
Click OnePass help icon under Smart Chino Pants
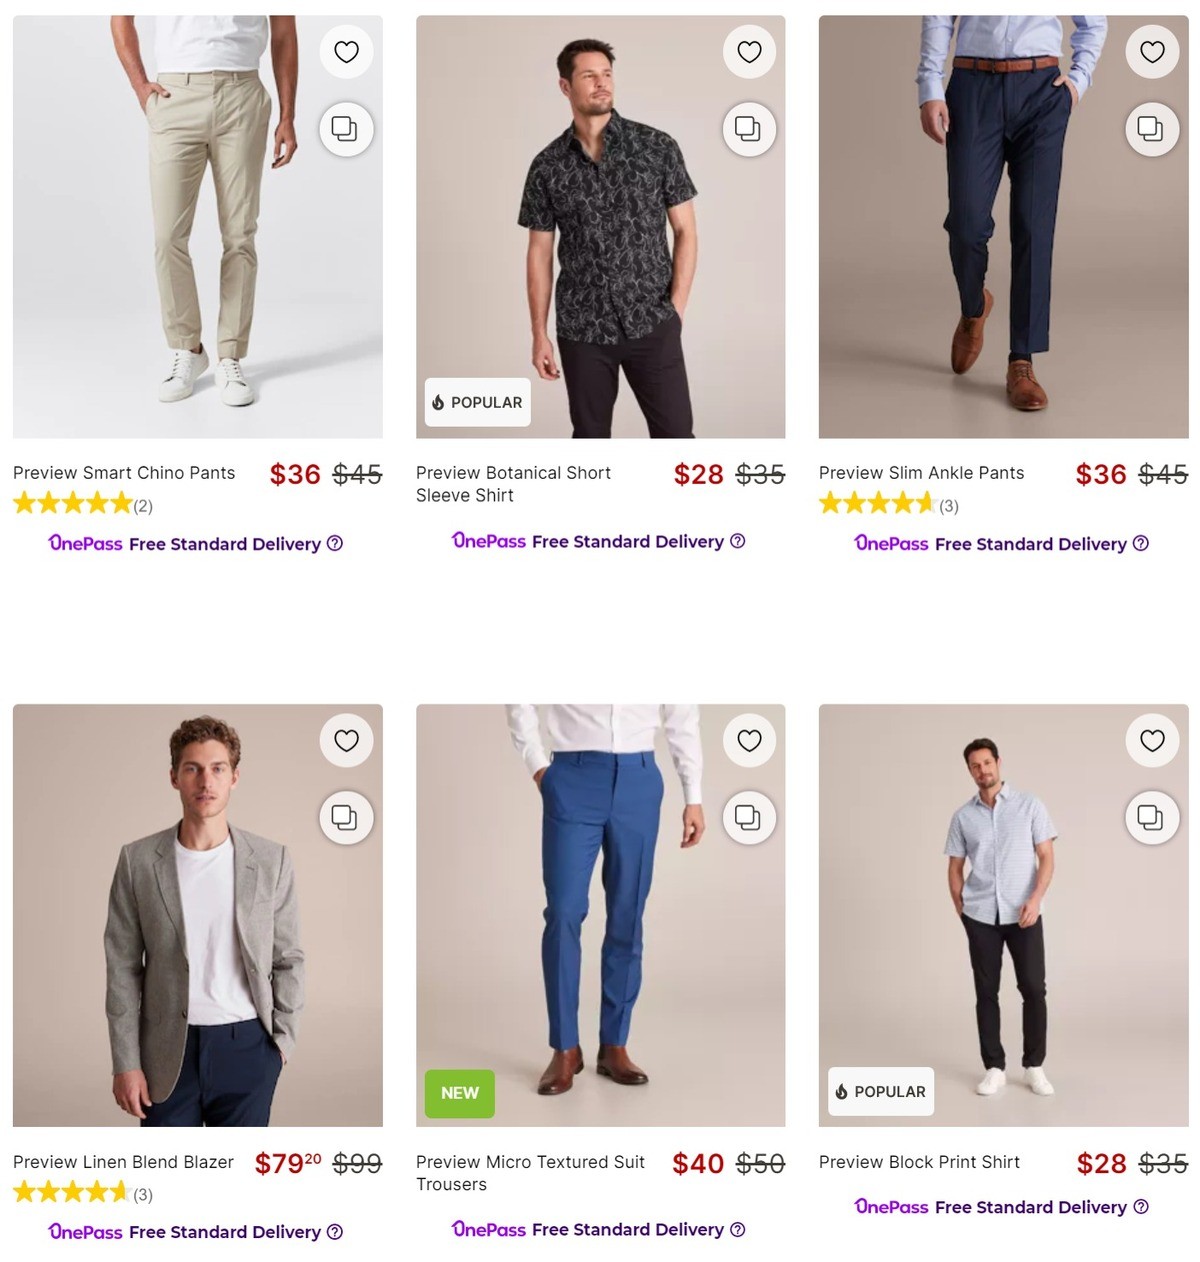(332, 543)
